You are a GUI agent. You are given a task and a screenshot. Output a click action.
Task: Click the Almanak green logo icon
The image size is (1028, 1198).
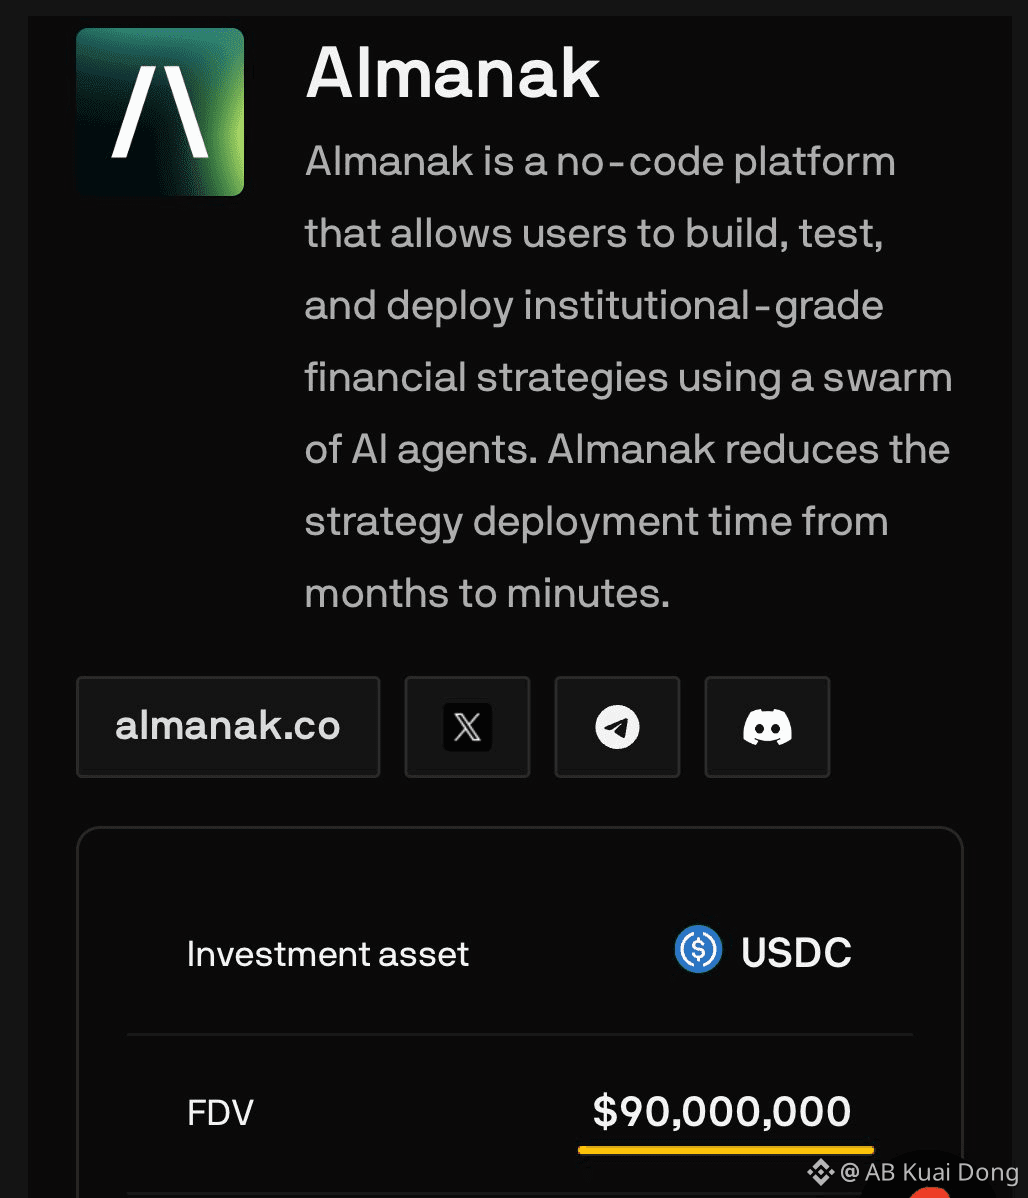tap(160, 111)
